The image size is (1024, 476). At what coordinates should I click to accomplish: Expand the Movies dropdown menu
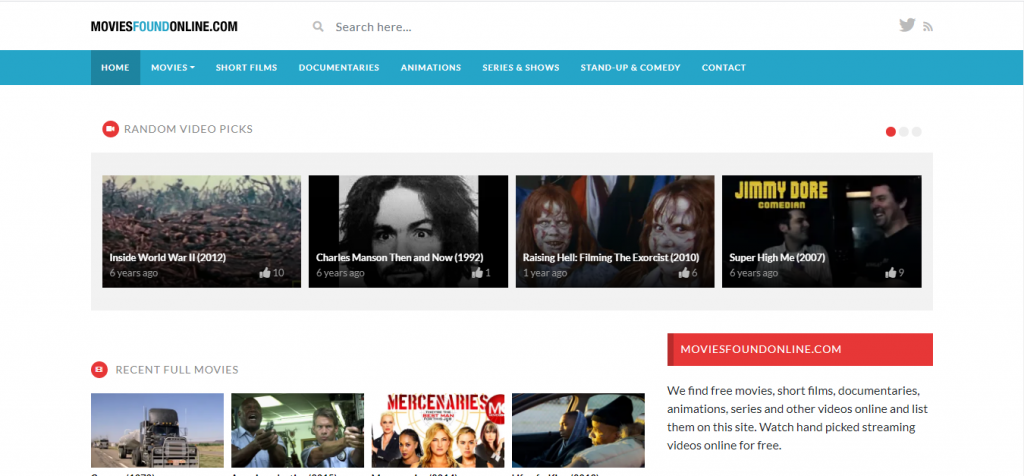tap(173, 67)
